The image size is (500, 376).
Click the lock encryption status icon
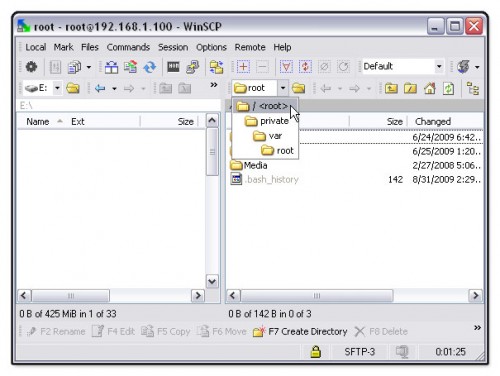click(x=315, y=352)
